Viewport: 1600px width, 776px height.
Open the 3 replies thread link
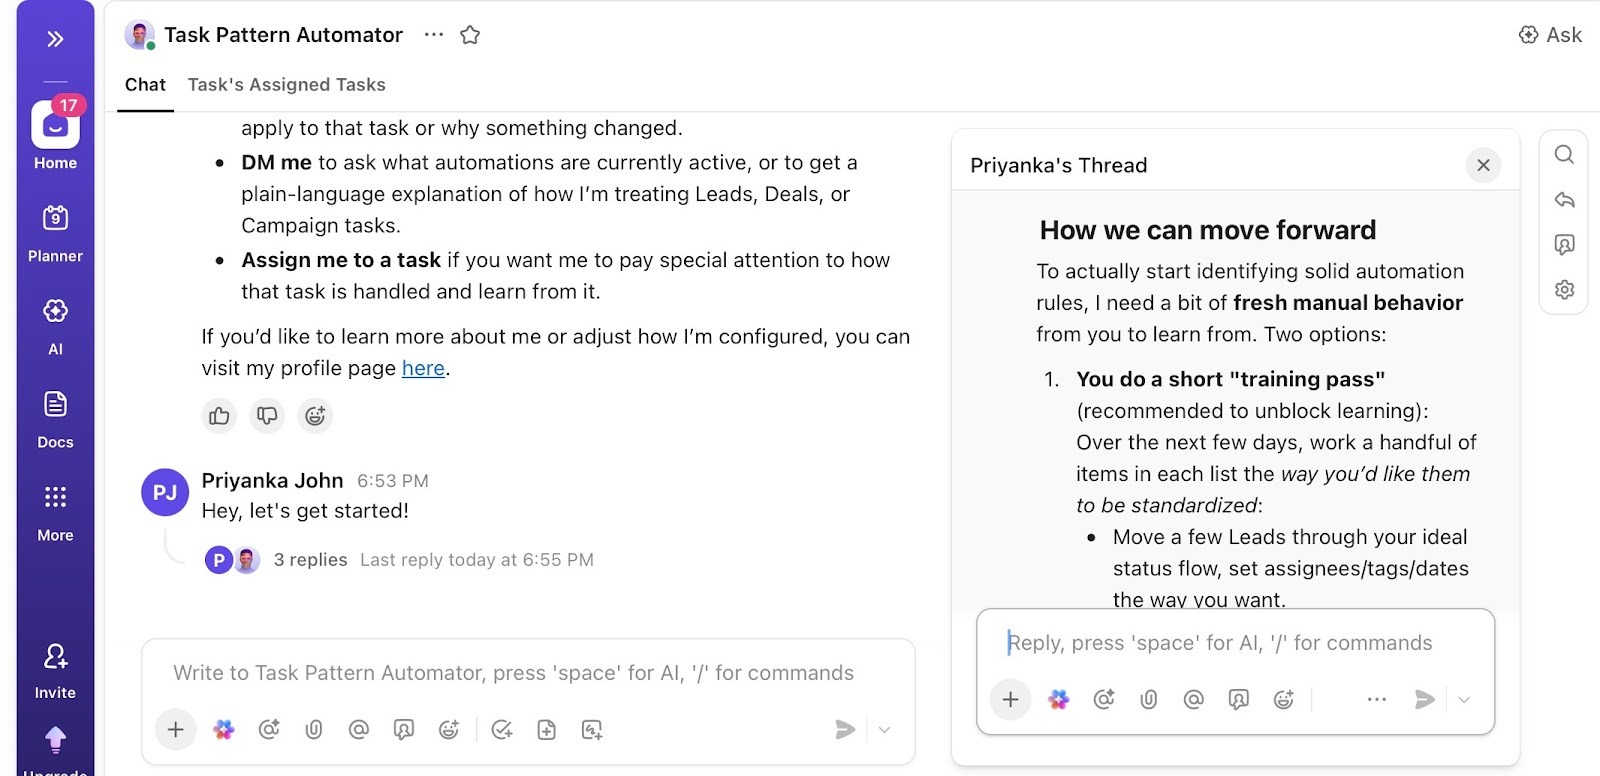pyautogui.click(x=310, y=560)
